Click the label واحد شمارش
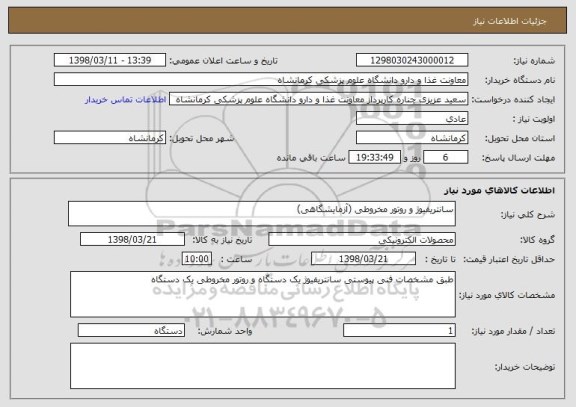 (225, 331)
